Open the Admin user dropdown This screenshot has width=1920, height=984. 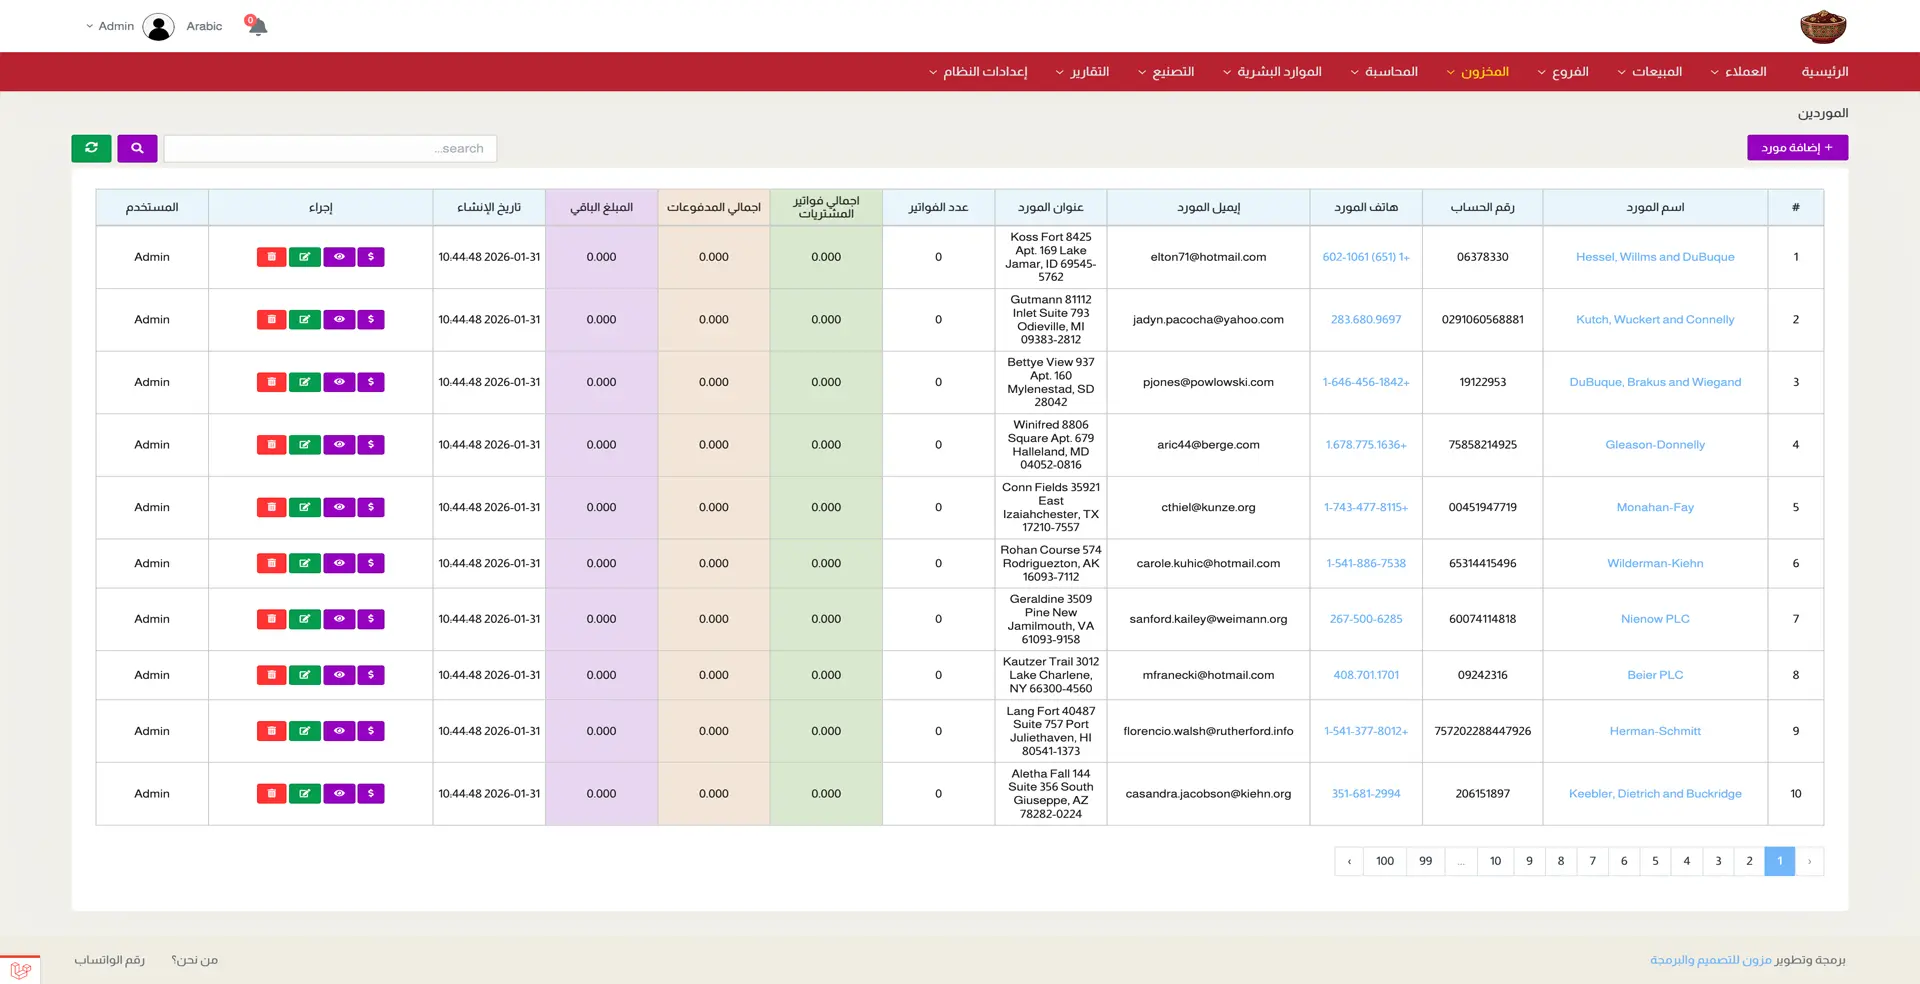pos(110,27)
